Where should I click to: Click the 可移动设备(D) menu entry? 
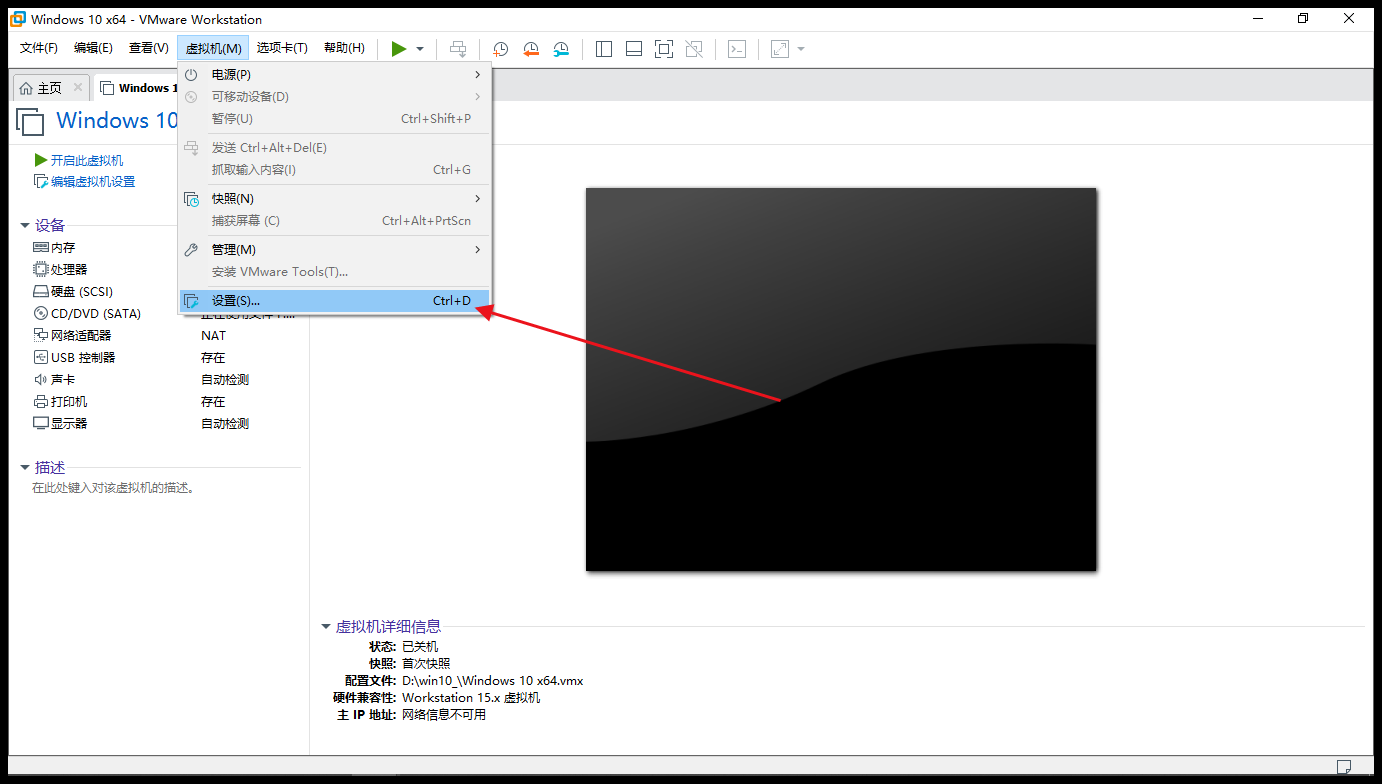click(335, 97)
